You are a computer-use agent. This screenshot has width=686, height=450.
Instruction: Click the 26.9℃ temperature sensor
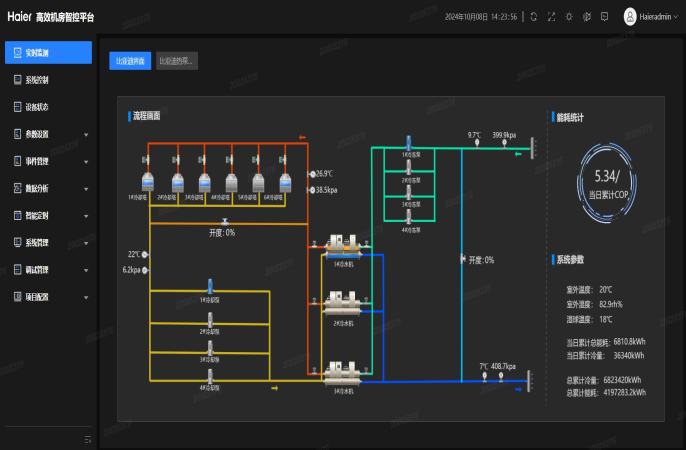312,174
